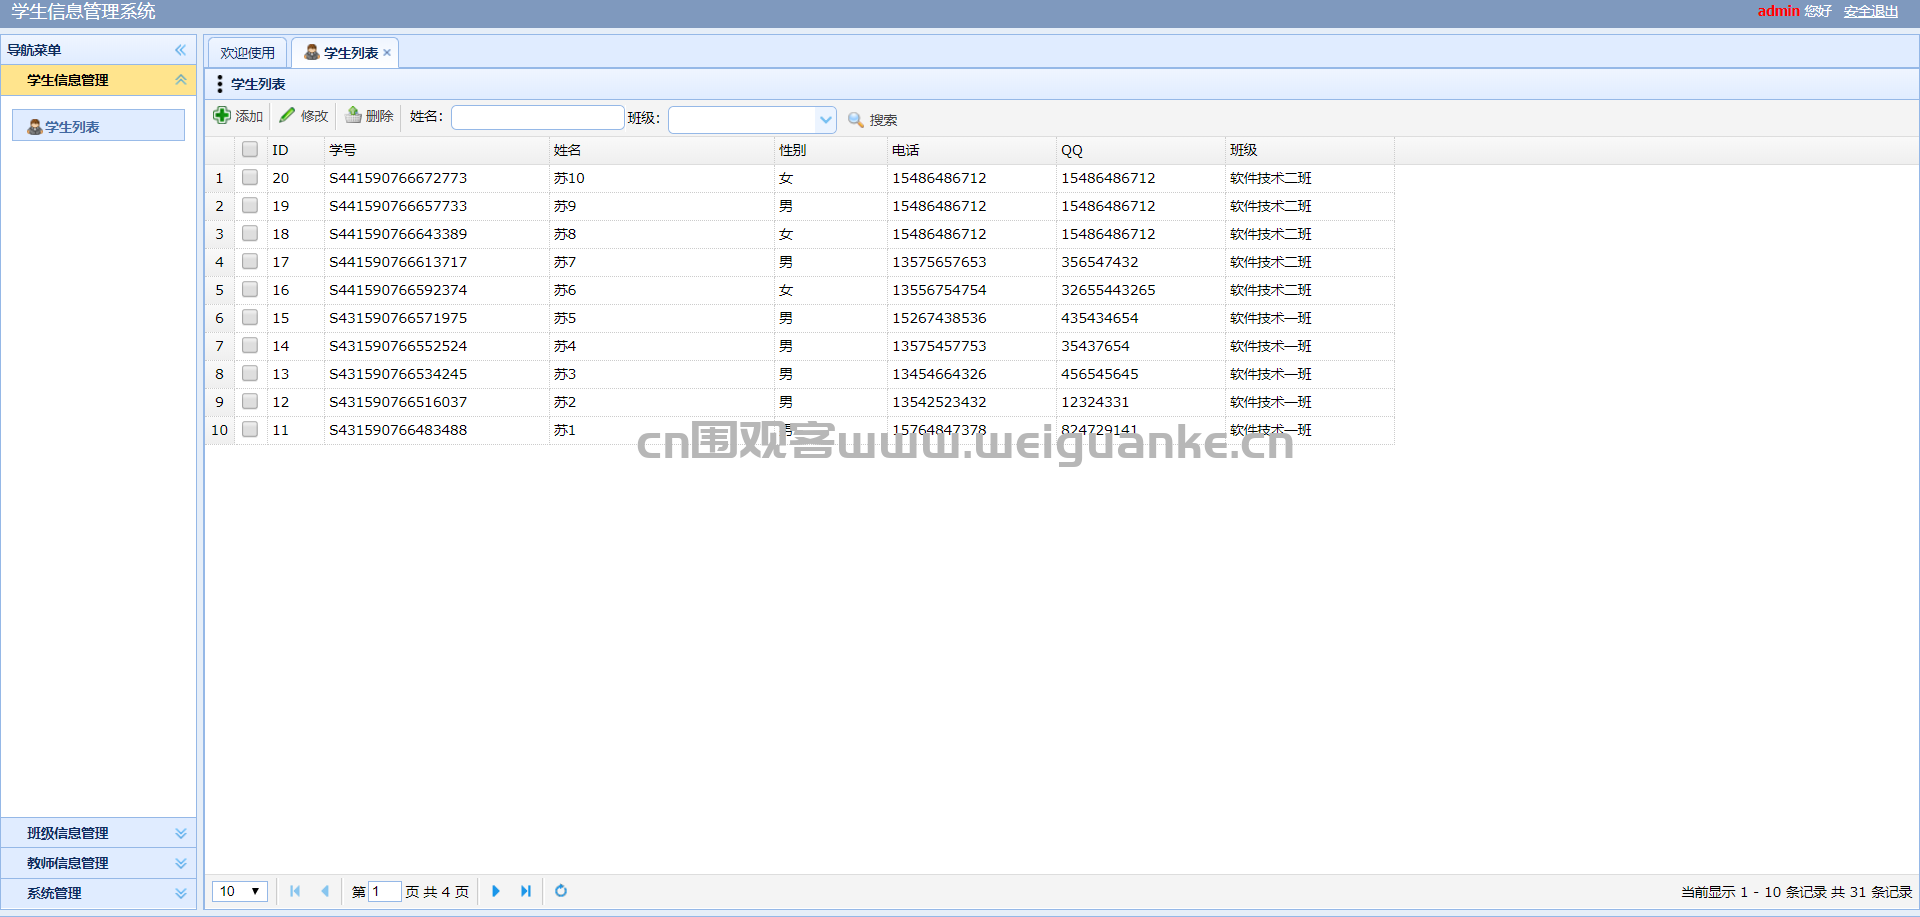
Task: Collapse the navigation menu panel (导航菜单)
Action: [x=181, y=50]
